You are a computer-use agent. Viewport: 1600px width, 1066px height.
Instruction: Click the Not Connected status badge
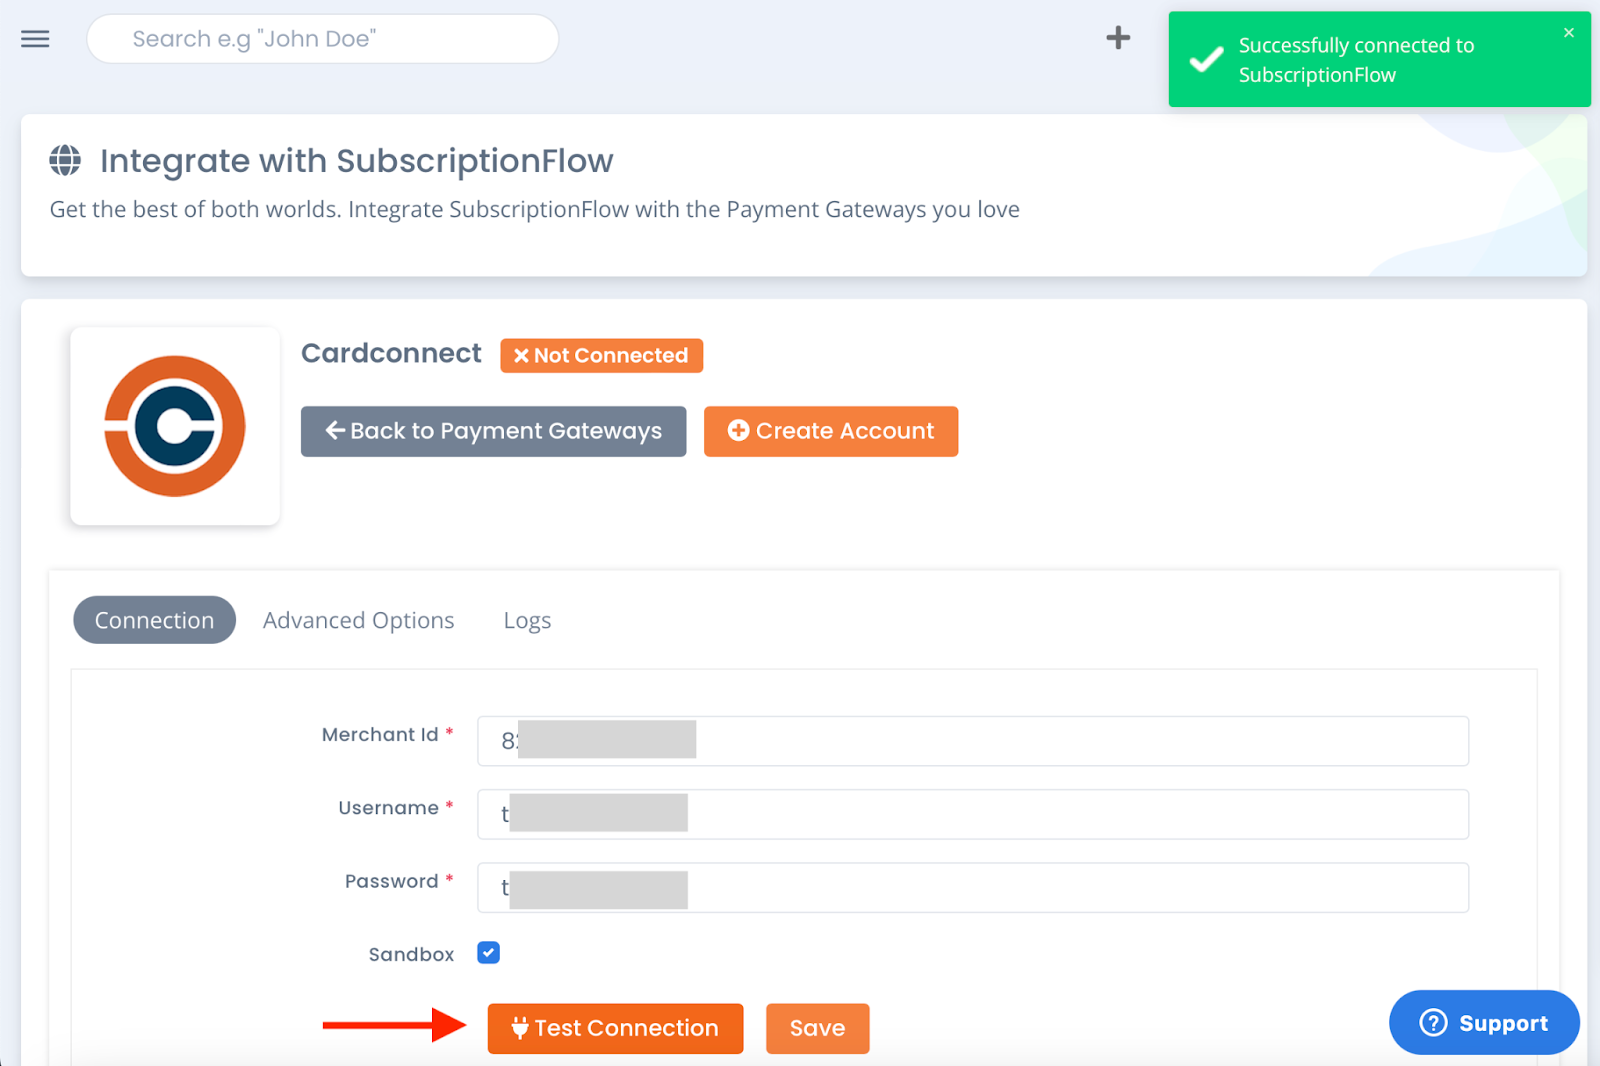[x=601, y=355]
